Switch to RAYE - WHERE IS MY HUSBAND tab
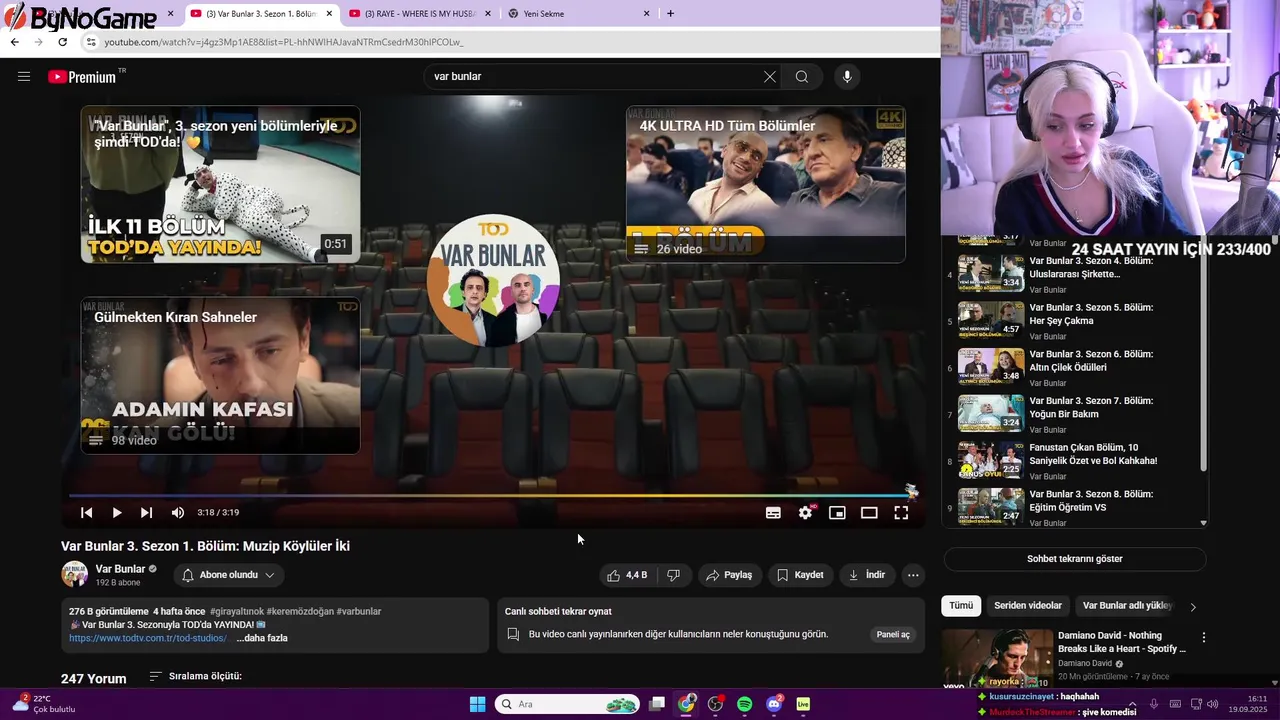The height and width of the screenshot is (720, 1280). (420, 14)
